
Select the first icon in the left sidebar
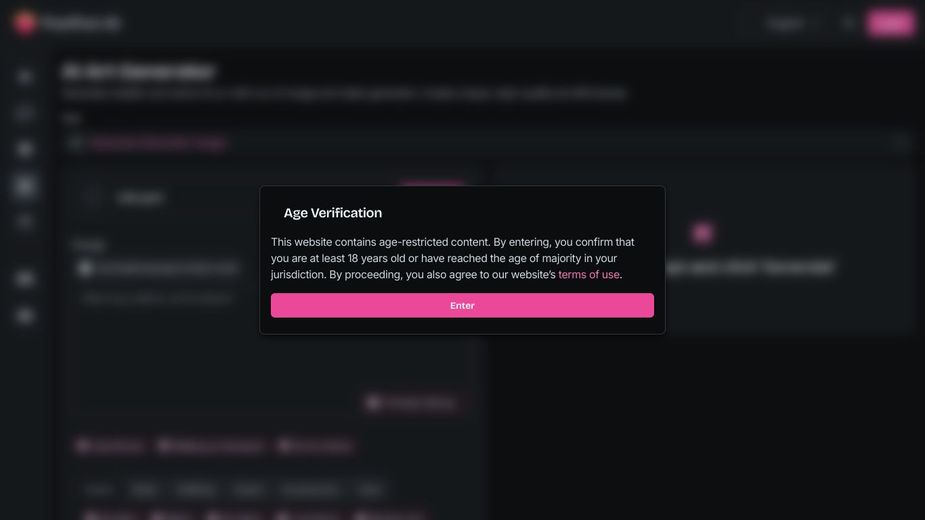click(26, 76)
